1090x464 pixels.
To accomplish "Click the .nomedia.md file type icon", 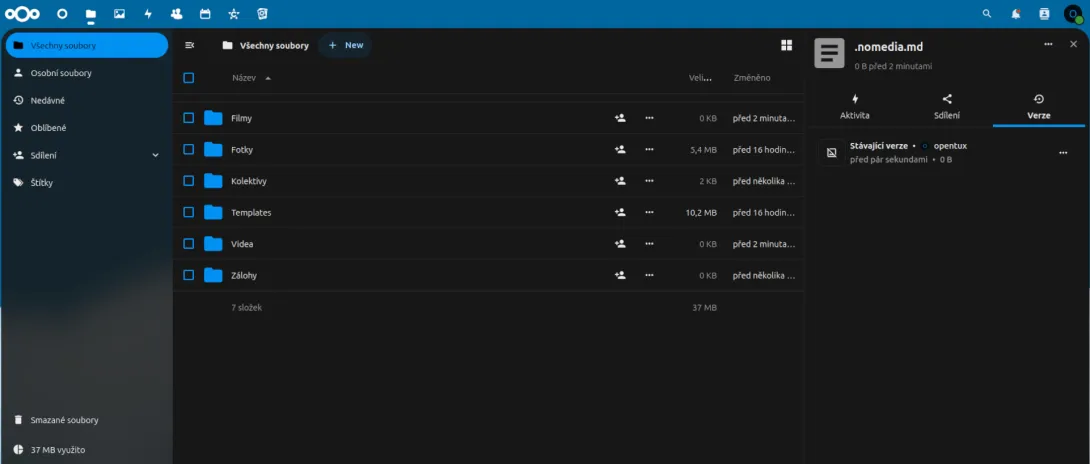I will pos(829,54).
